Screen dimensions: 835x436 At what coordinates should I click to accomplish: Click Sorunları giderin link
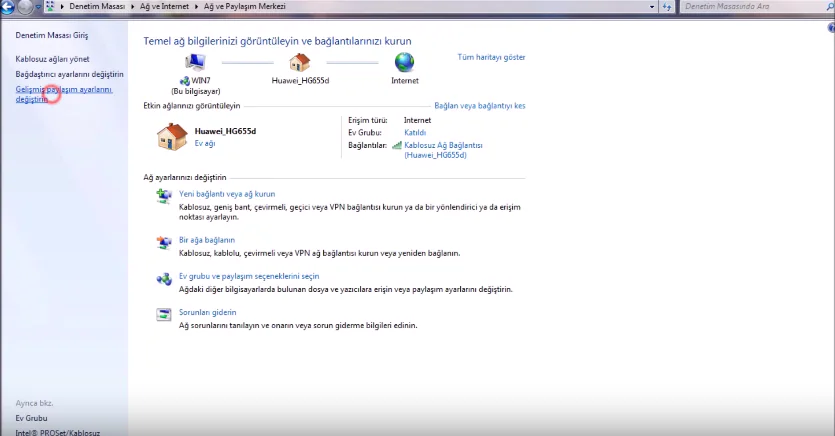(207, 312)
